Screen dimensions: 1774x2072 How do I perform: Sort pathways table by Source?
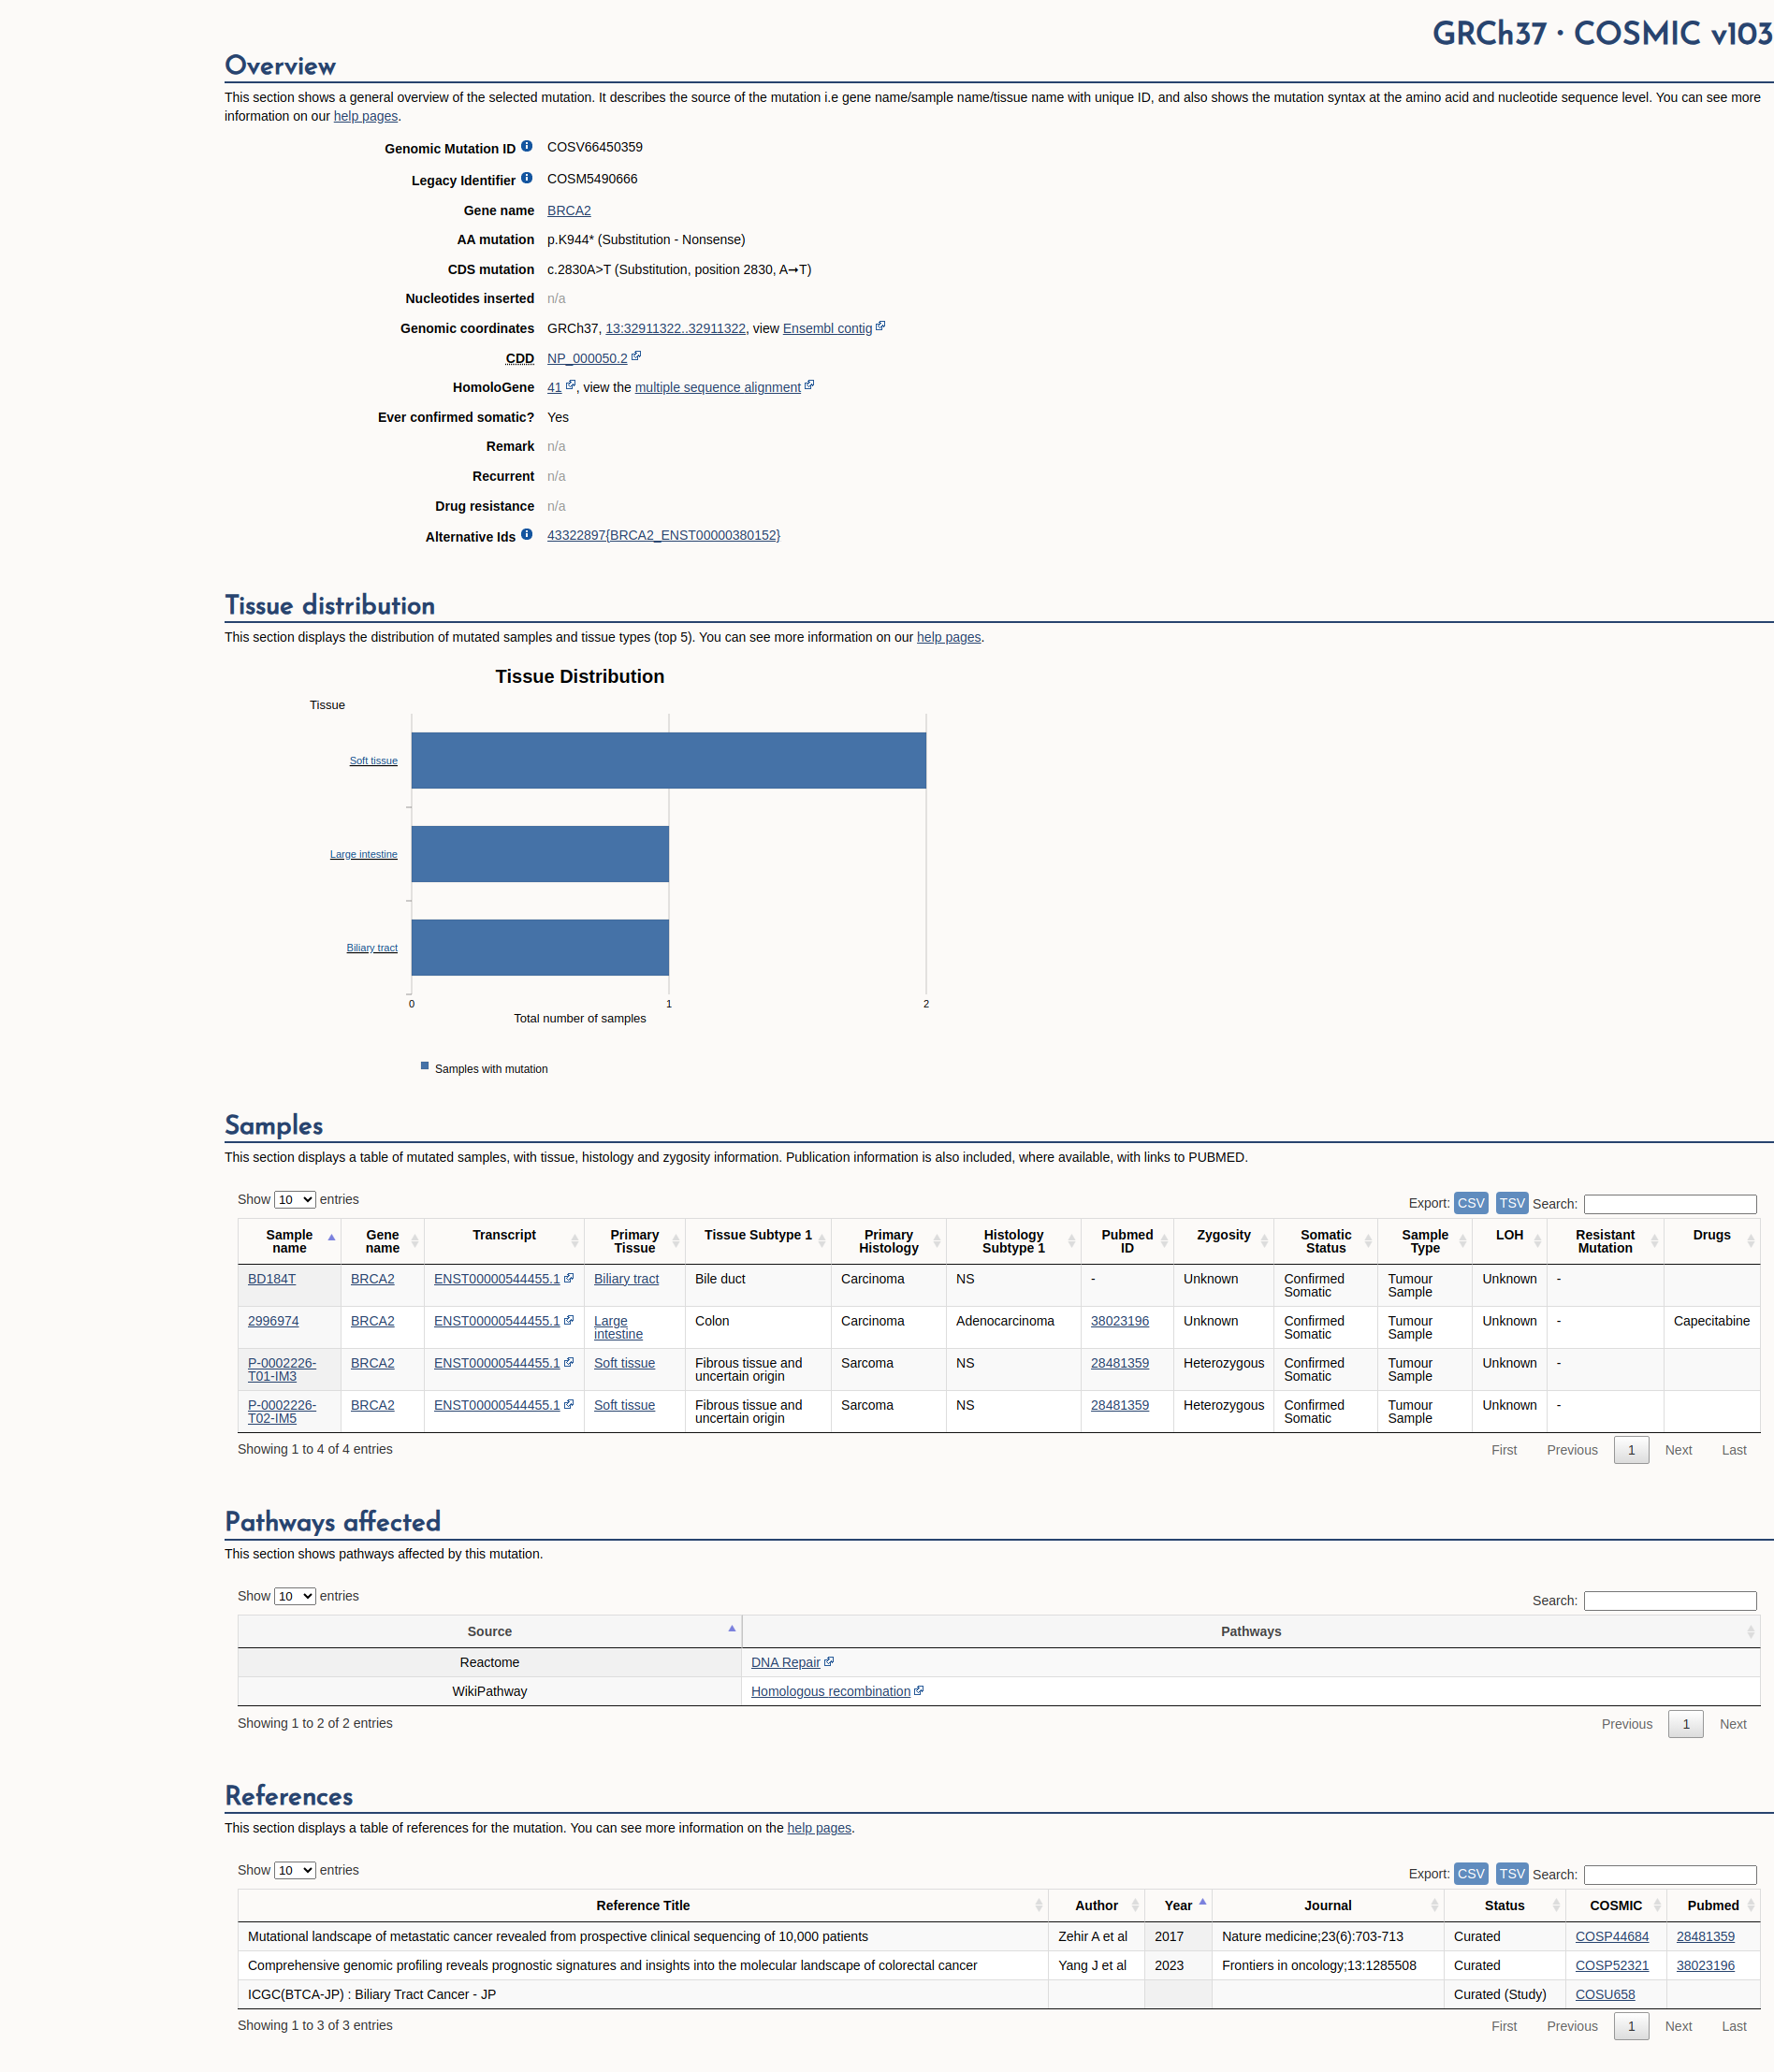(x=489, y=1631)
